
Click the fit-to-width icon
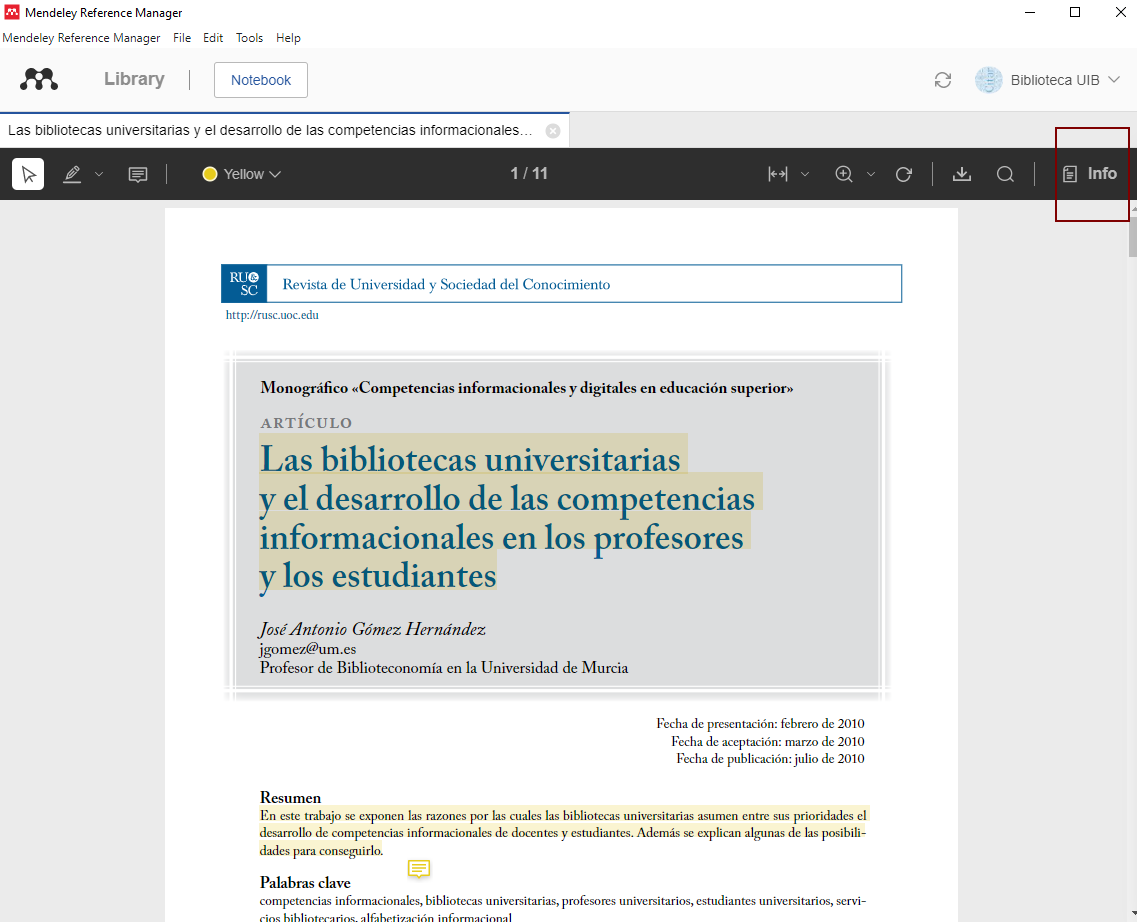[x=777, y=174]
